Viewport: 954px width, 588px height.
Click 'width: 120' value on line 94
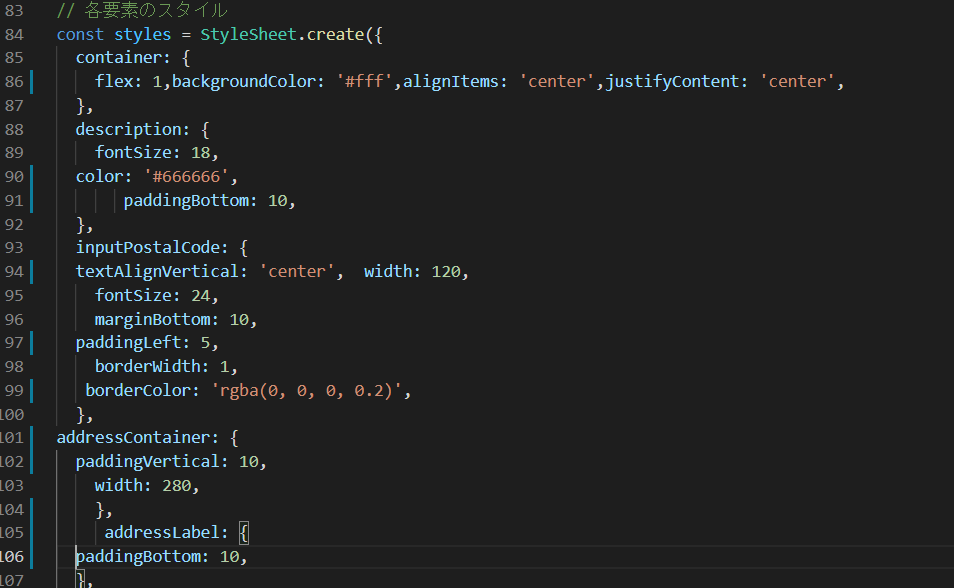click(x=446, y=271)
